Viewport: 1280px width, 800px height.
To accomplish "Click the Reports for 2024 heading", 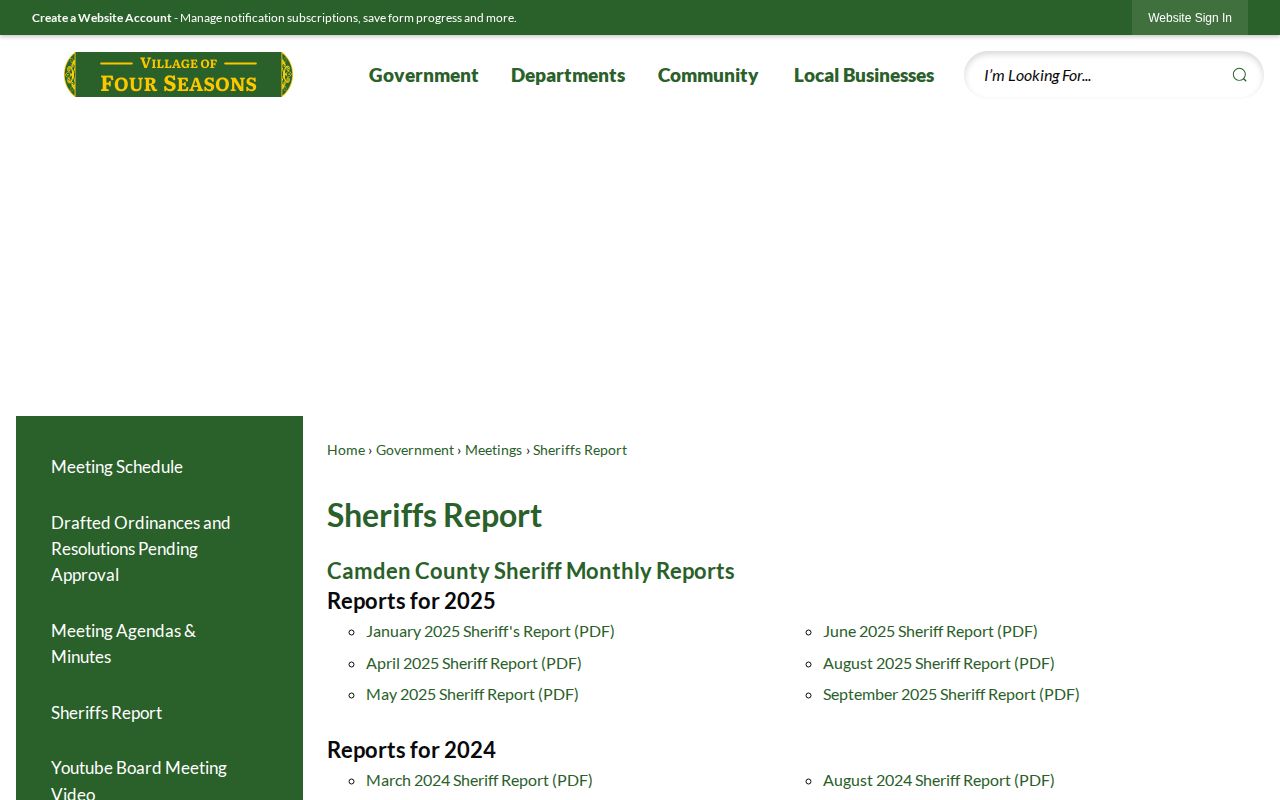I will coord(411,750).
